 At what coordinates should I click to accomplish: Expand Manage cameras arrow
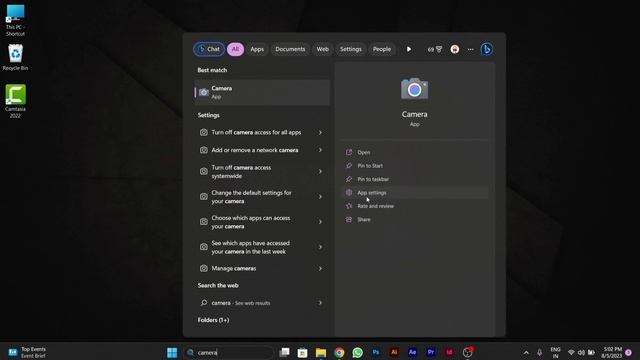[x=320, y=269]
